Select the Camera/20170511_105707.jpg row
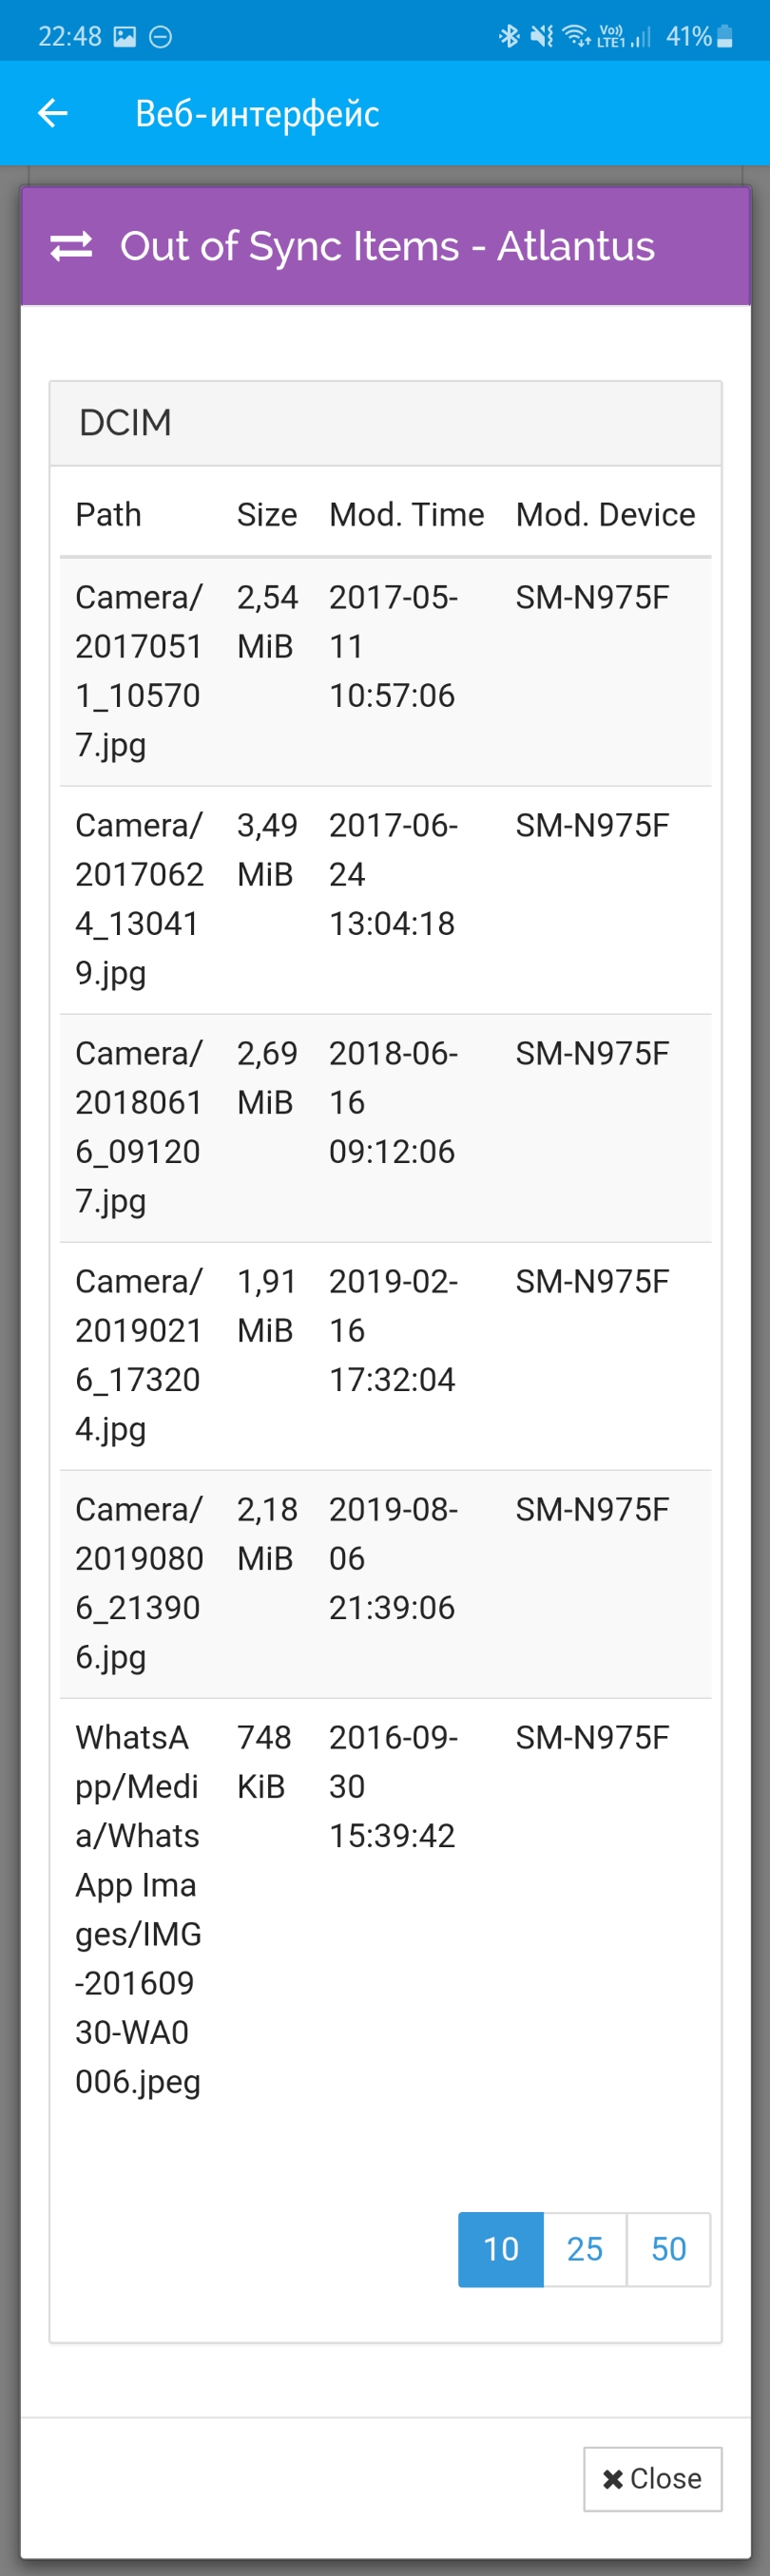 (x=386, y=671)
